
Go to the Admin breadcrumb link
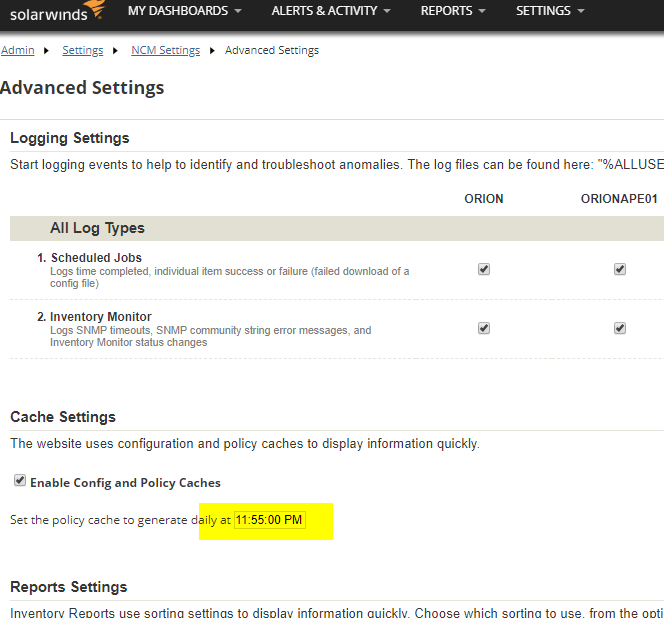pyautogui.click(x=17, y=50)
